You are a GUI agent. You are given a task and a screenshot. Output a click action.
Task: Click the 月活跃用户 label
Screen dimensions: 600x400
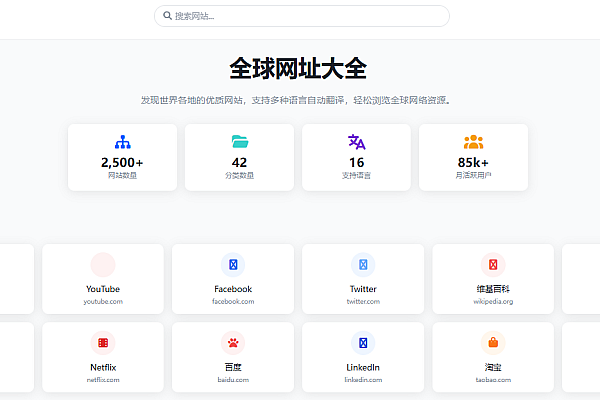(473, 175)
